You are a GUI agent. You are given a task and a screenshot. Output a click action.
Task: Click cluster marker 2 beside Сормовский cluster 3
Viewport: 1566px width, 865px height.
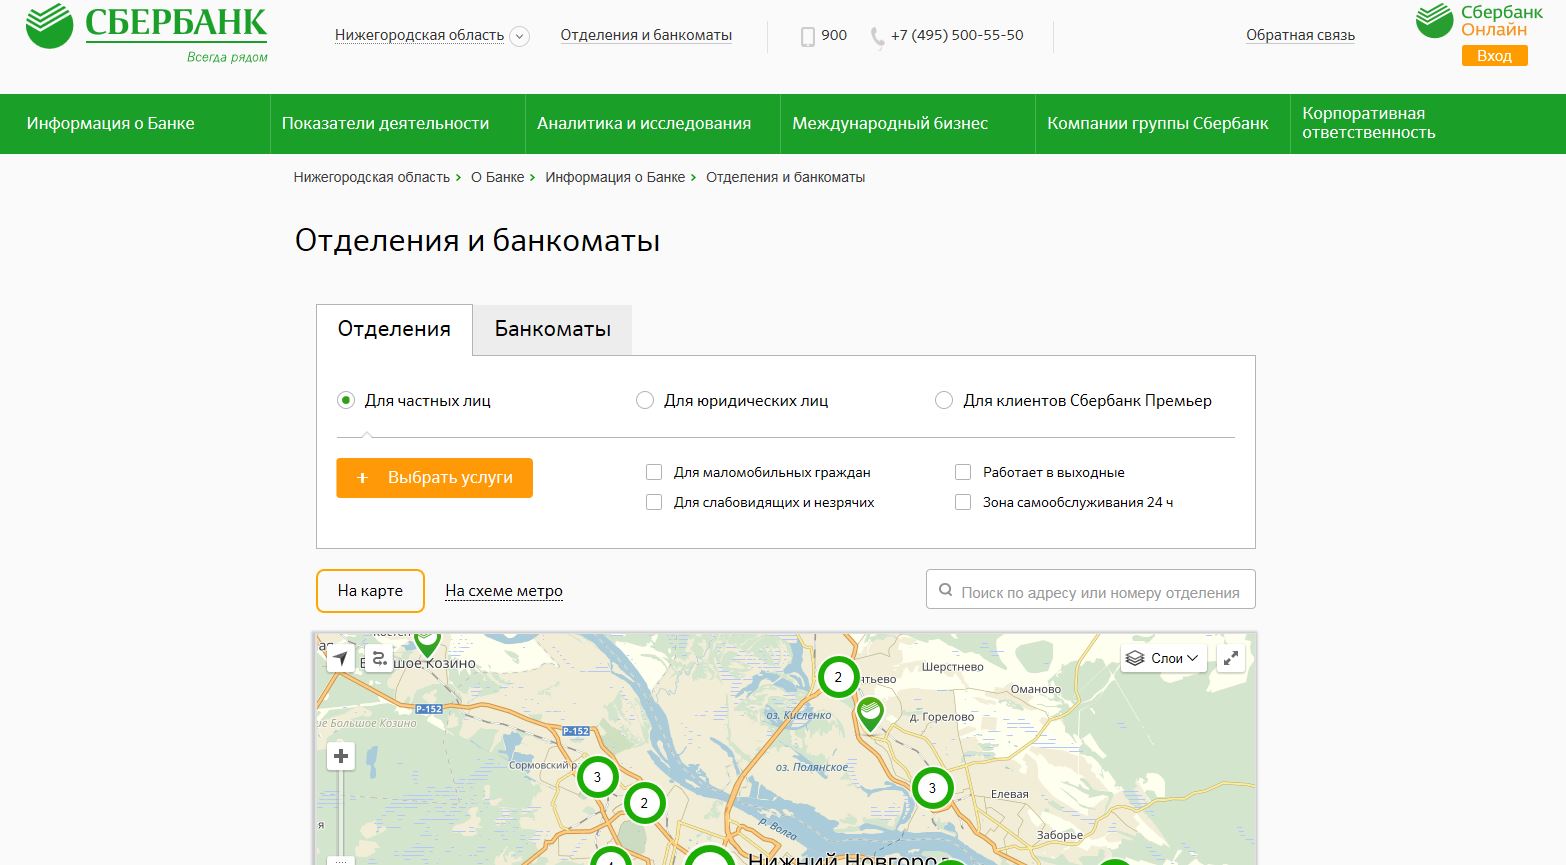tap(644, 803)
